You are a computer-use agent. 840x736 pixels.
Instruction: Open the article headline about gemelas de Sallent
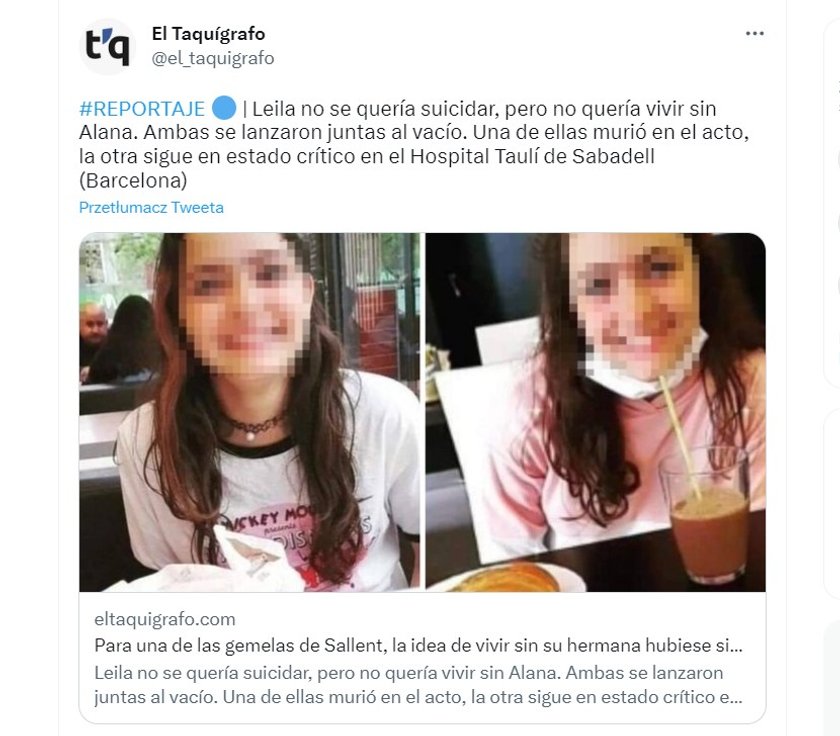(x=418, y=645)
